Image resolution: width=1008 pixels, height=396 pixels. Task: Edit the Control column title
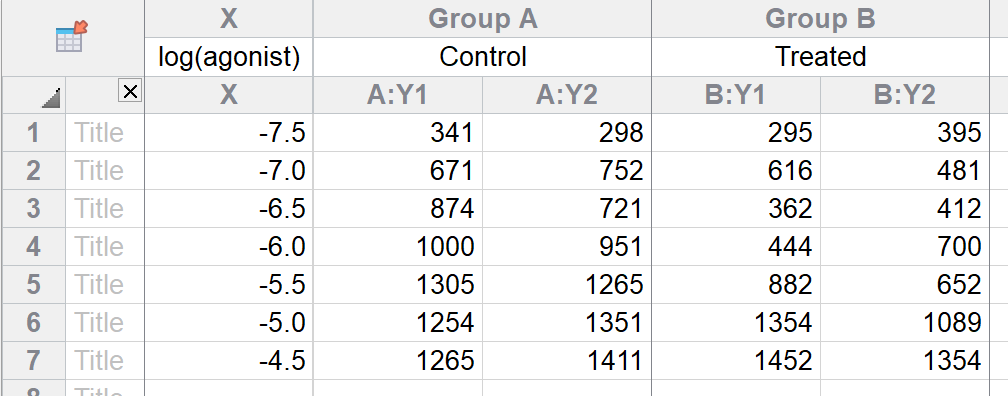pyautogui.click(x=482, y=57)
